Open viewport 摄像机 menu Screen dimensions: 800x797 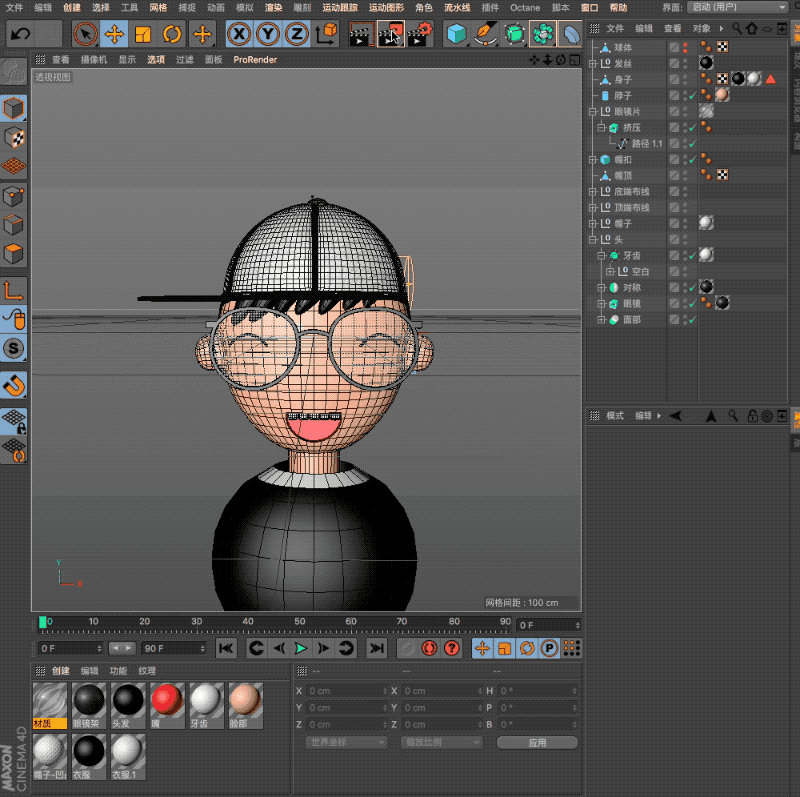pos(94,60)
